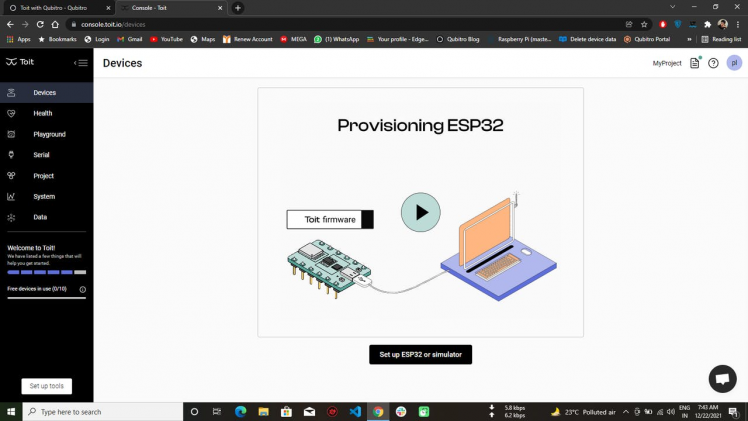This screenshot has height=421, width=748.
Task: Open Qubitro Portal bookmark
Action: pyautogui.click(x=646, y=39)
